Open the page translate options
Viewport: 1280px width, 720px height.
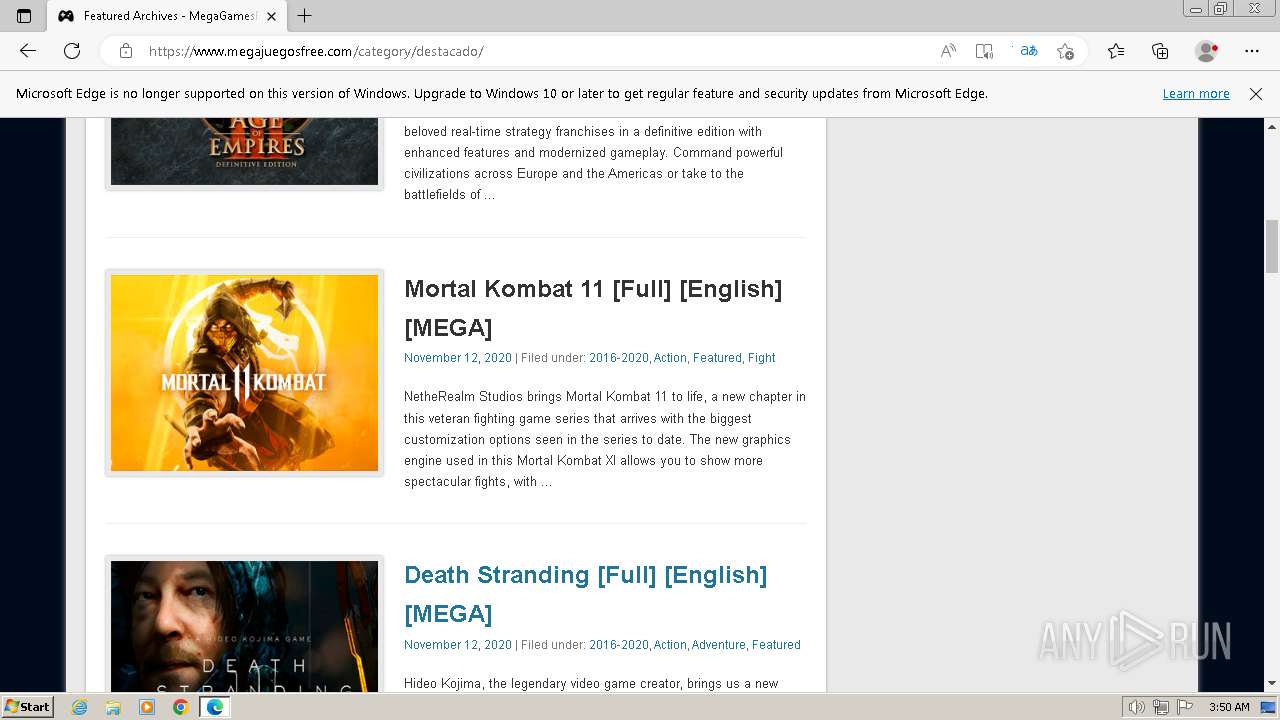1028,51
